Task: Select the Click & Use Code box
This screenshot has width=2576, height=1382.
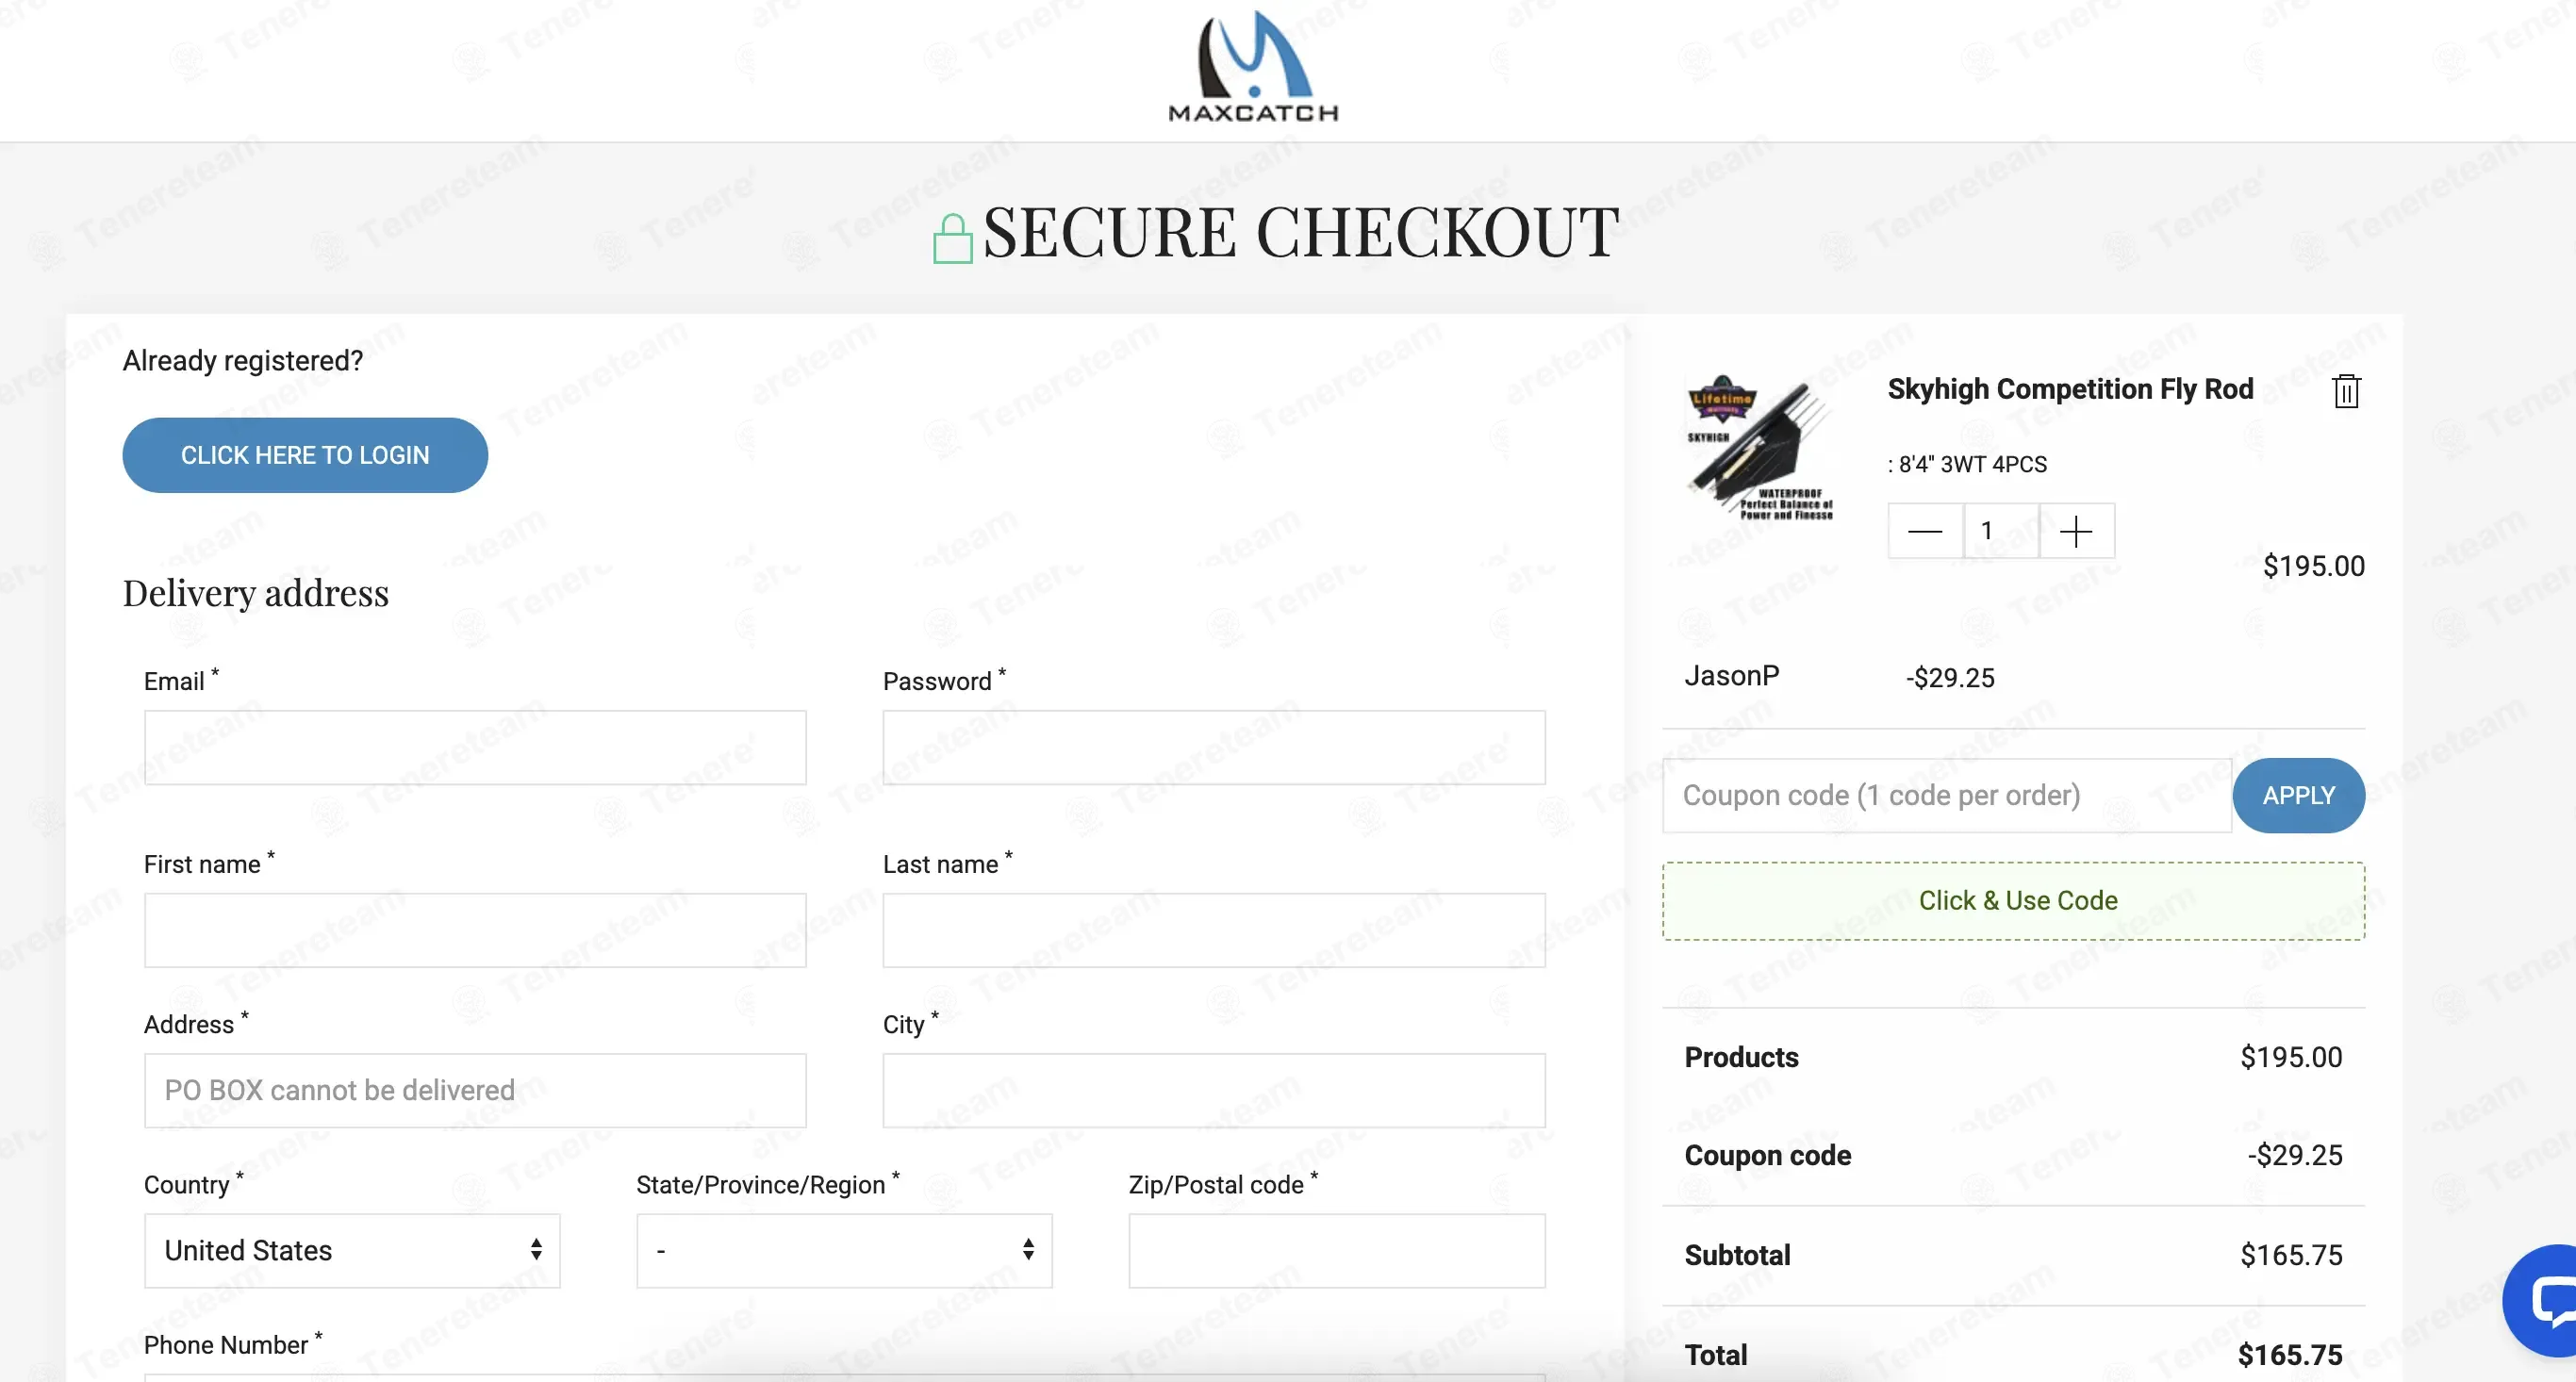Action: click(x=2013, y=900)
